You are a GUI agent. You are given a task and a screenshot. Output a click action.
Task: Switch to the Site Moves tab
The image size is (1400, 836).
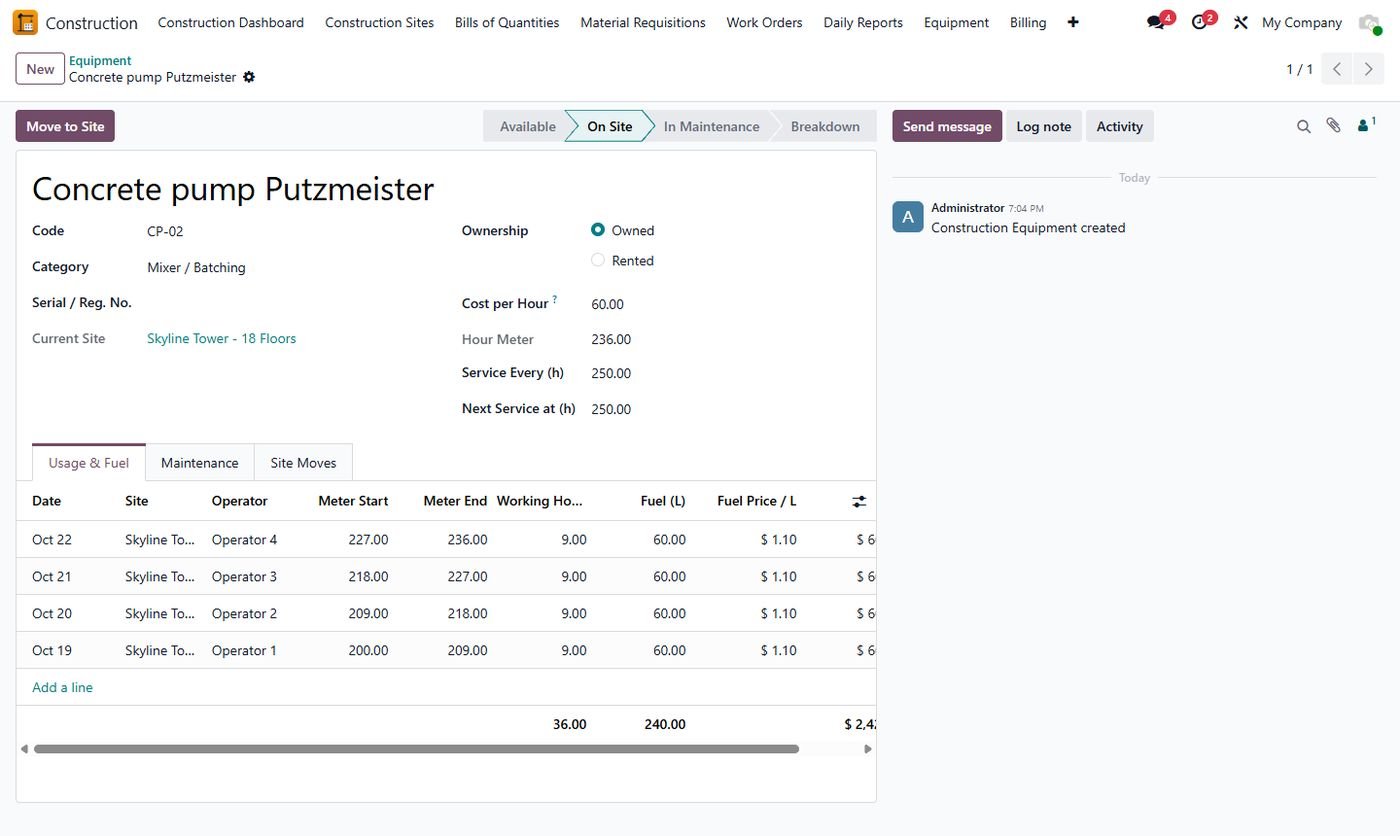click(303, 463)
